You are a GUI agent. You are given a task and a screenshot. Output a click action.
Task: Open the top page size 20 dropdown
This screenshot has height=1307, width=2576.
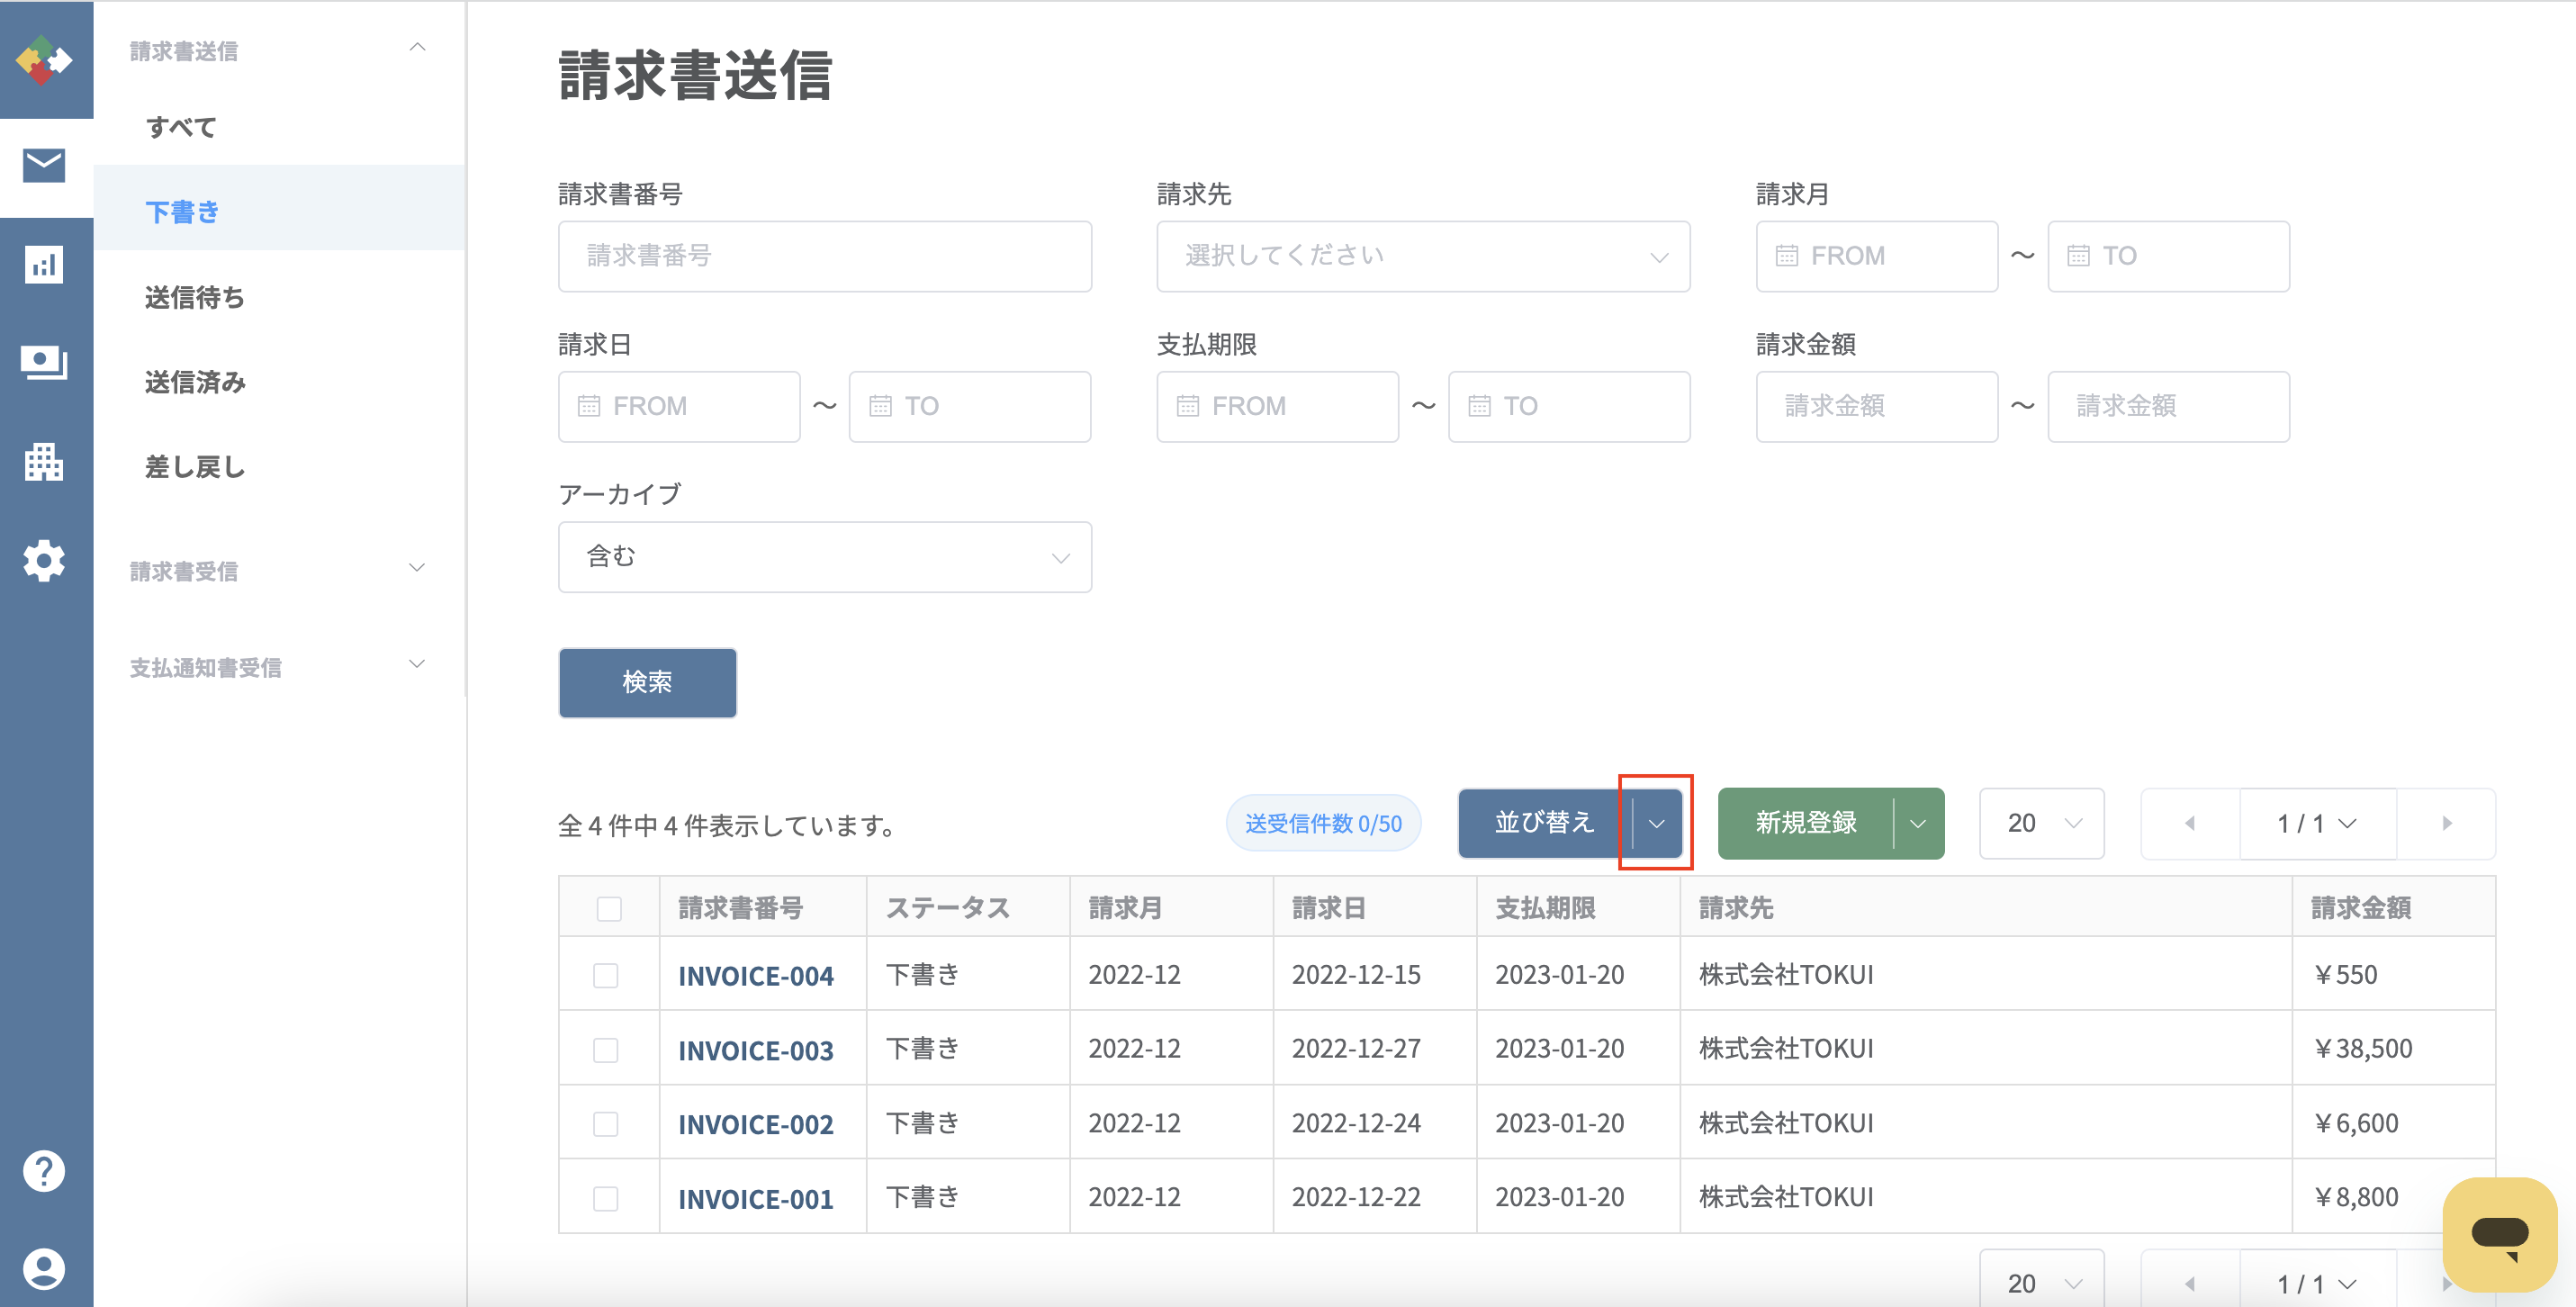coord(2042,823)
